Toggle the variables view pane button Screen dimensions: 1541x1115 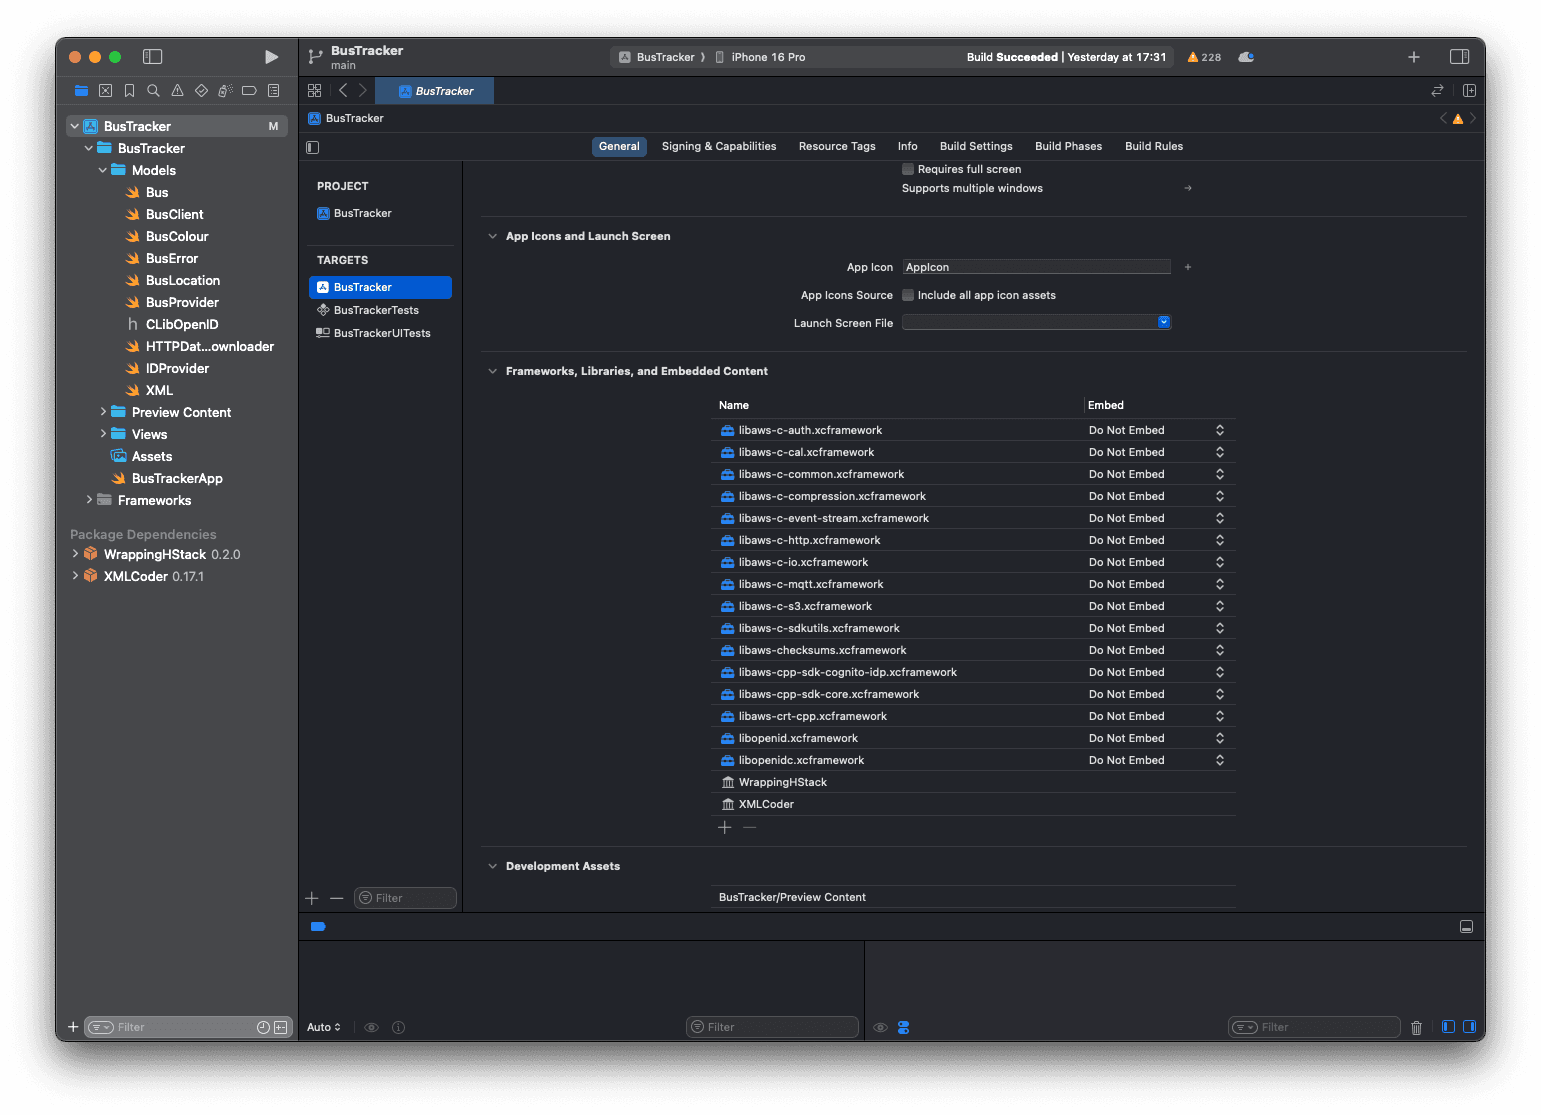click(1448, 1027)
